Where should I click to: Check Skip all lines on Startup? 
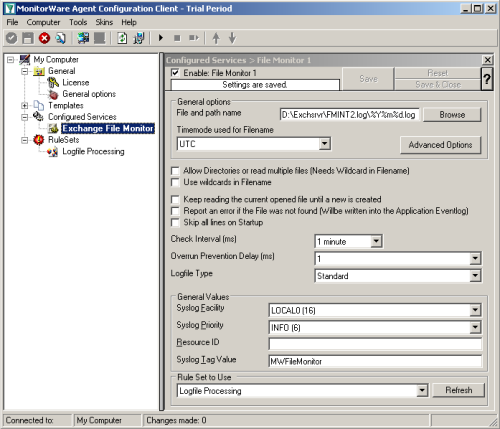[x=175, y=222]
